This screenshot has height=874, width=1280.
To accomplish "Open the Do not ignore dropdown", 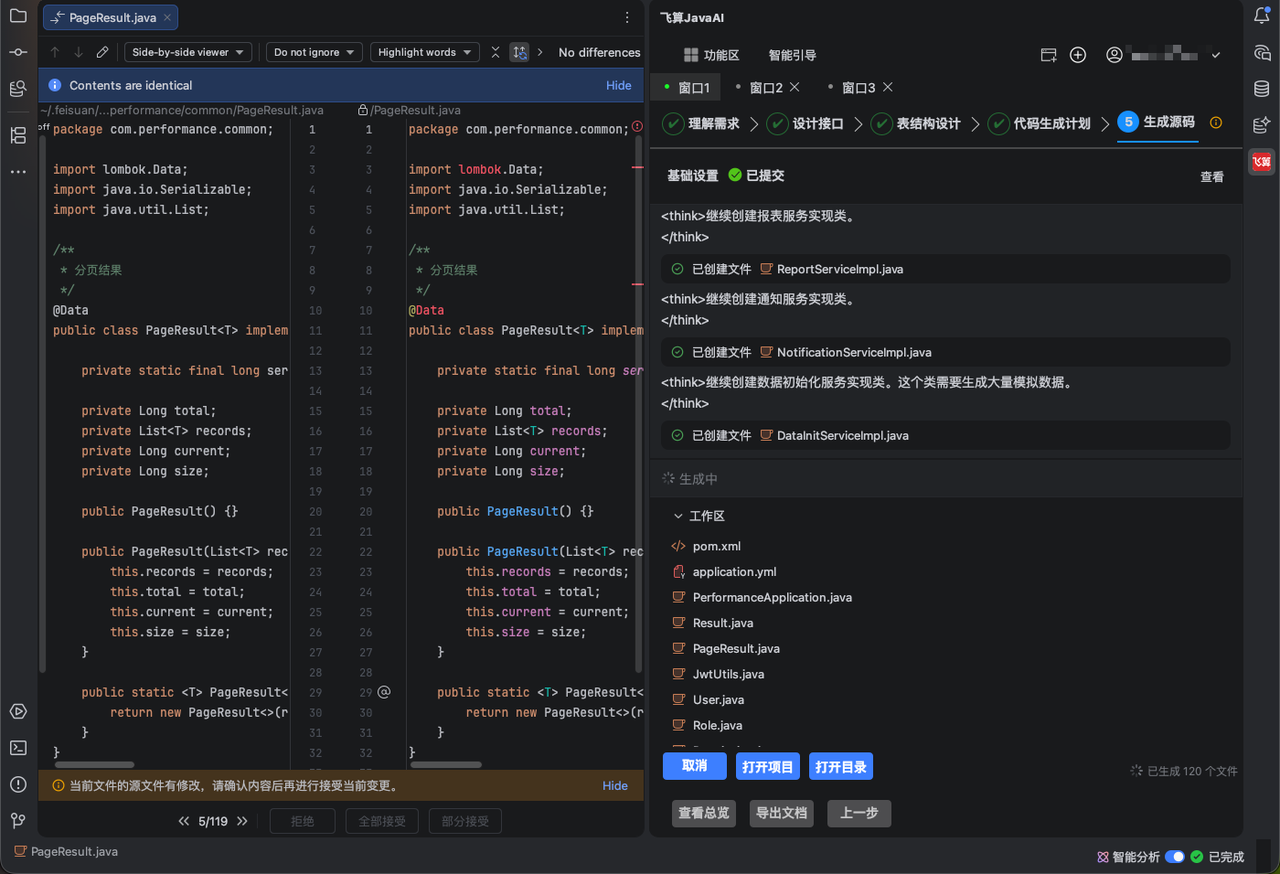I will [x=314, y=52].
